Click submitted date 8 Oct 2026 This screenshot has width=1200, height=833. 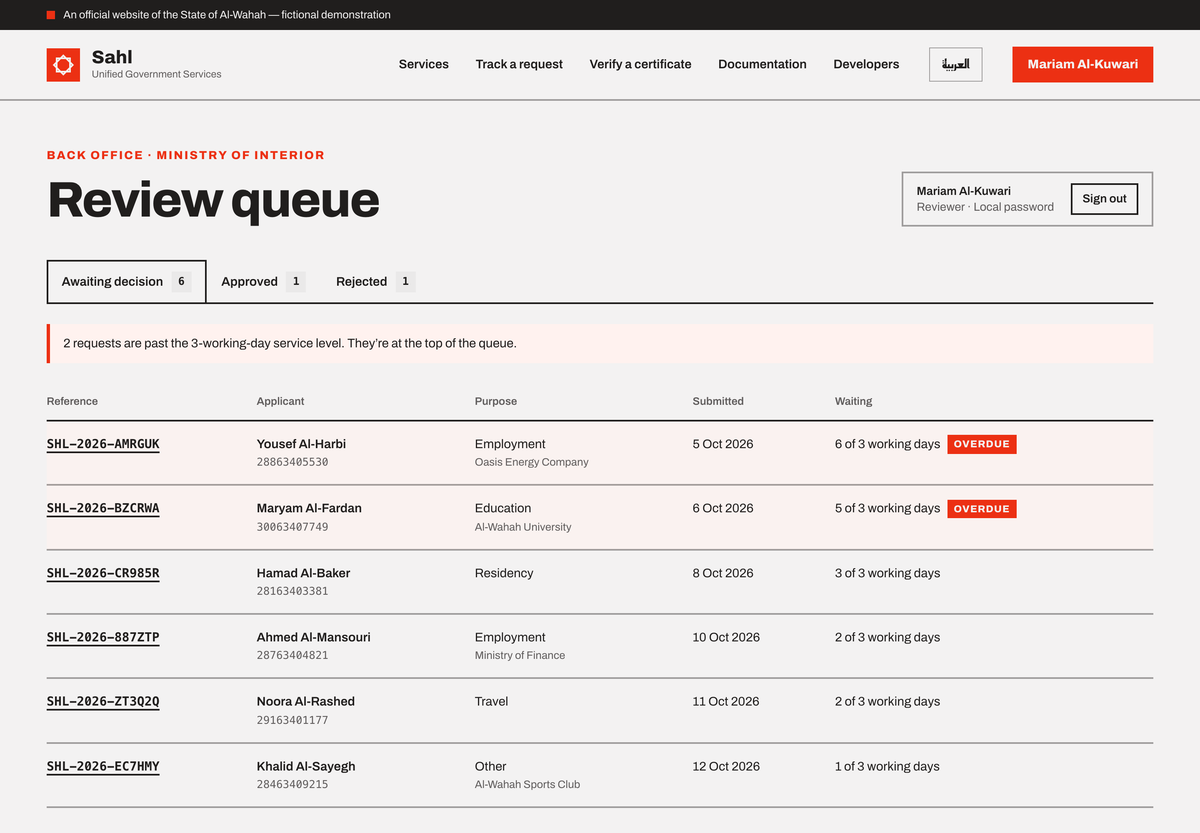(723, 573)
